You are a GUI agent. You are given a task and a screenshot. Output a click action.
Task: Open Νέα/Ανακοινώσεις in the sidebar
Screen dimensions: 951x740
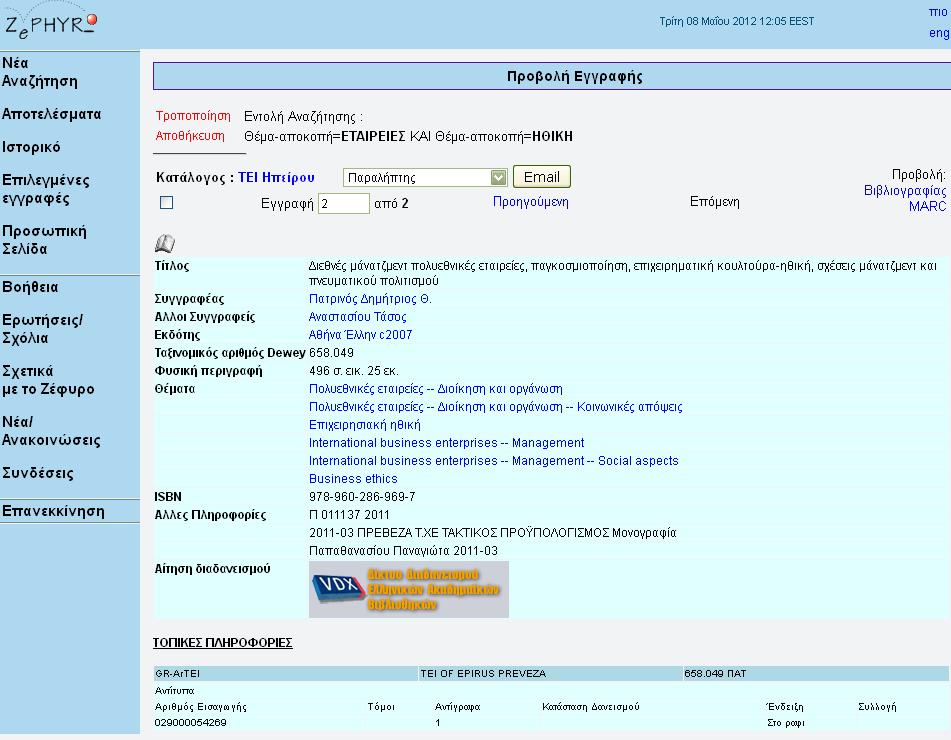coord(52,431)
